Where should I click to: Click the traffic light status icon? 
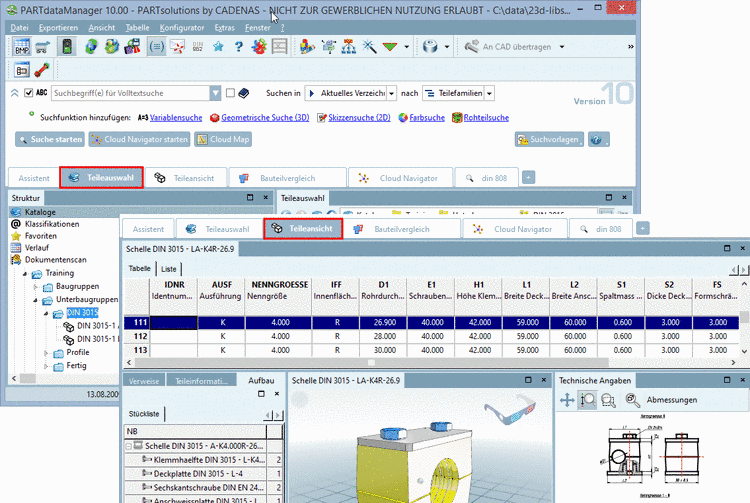67,46
